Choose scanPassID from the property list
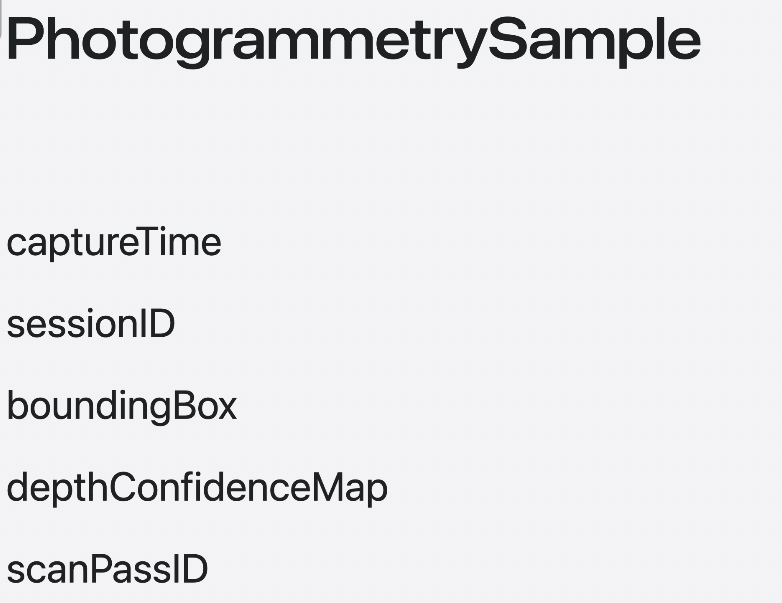 [x=107, y=570]
